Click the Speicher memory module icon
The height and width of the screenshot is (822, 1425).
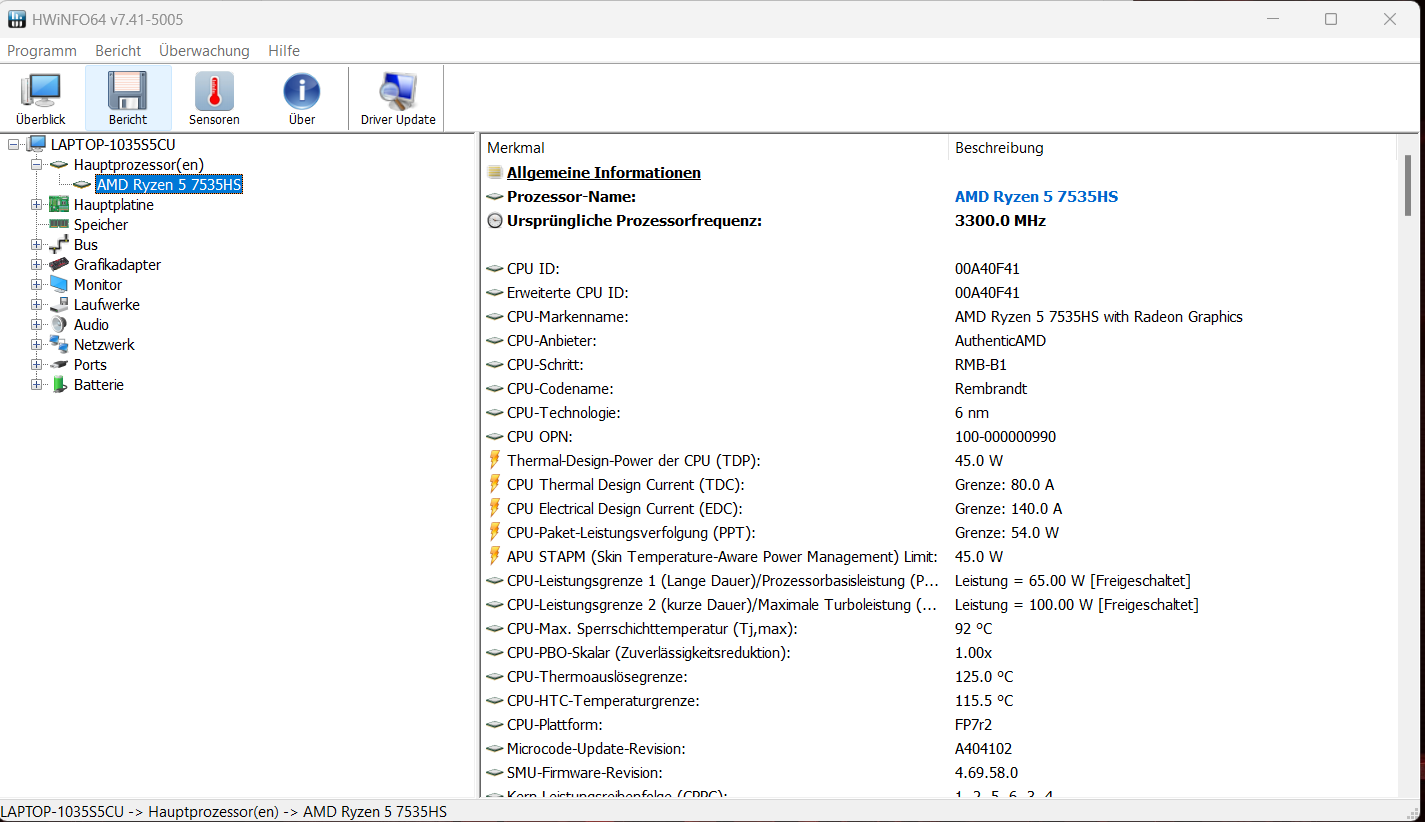[x=59, y=224]
